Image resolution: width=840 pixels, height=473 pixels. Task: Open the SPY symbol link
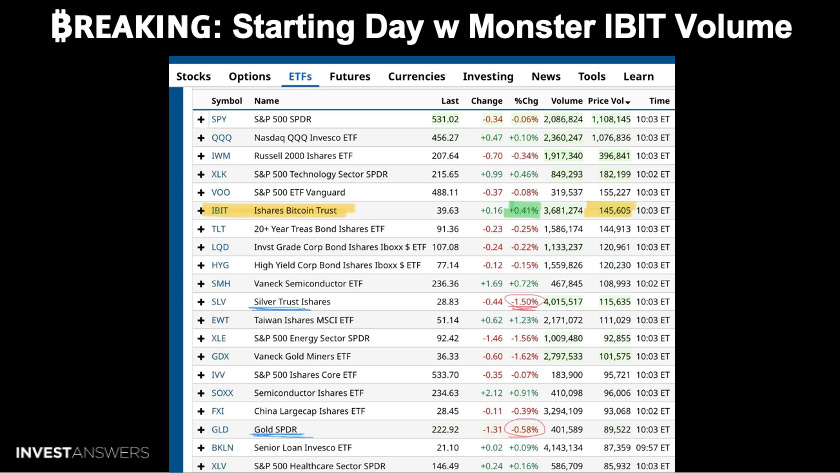(x=219, y=119)
